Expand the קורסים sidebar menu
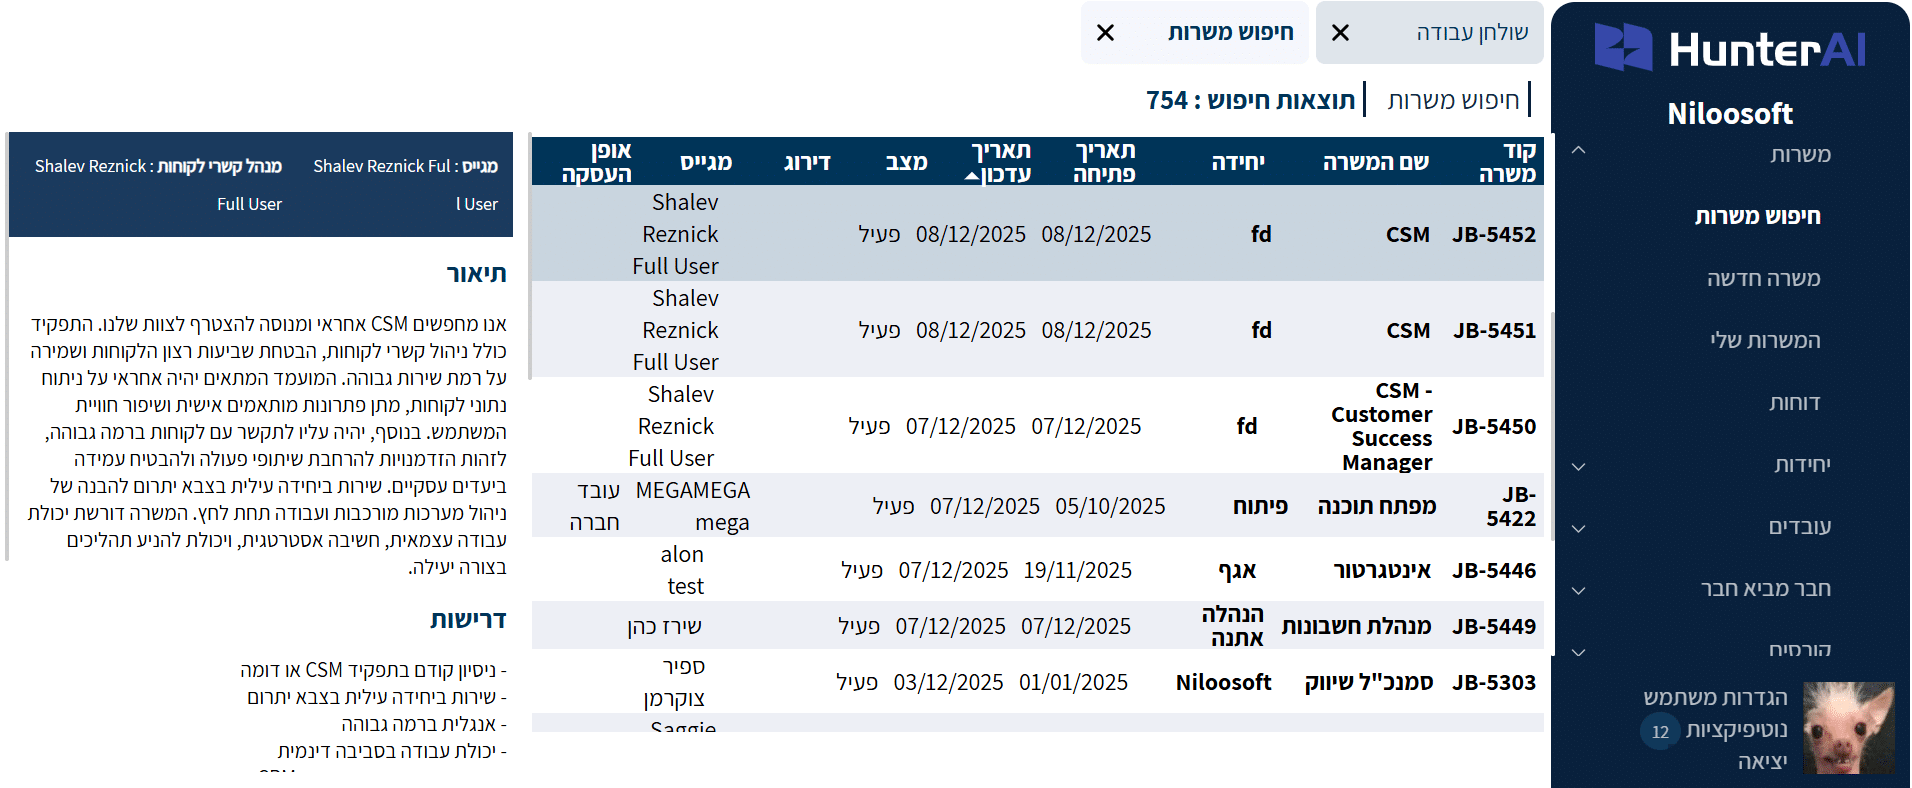 1579,652
